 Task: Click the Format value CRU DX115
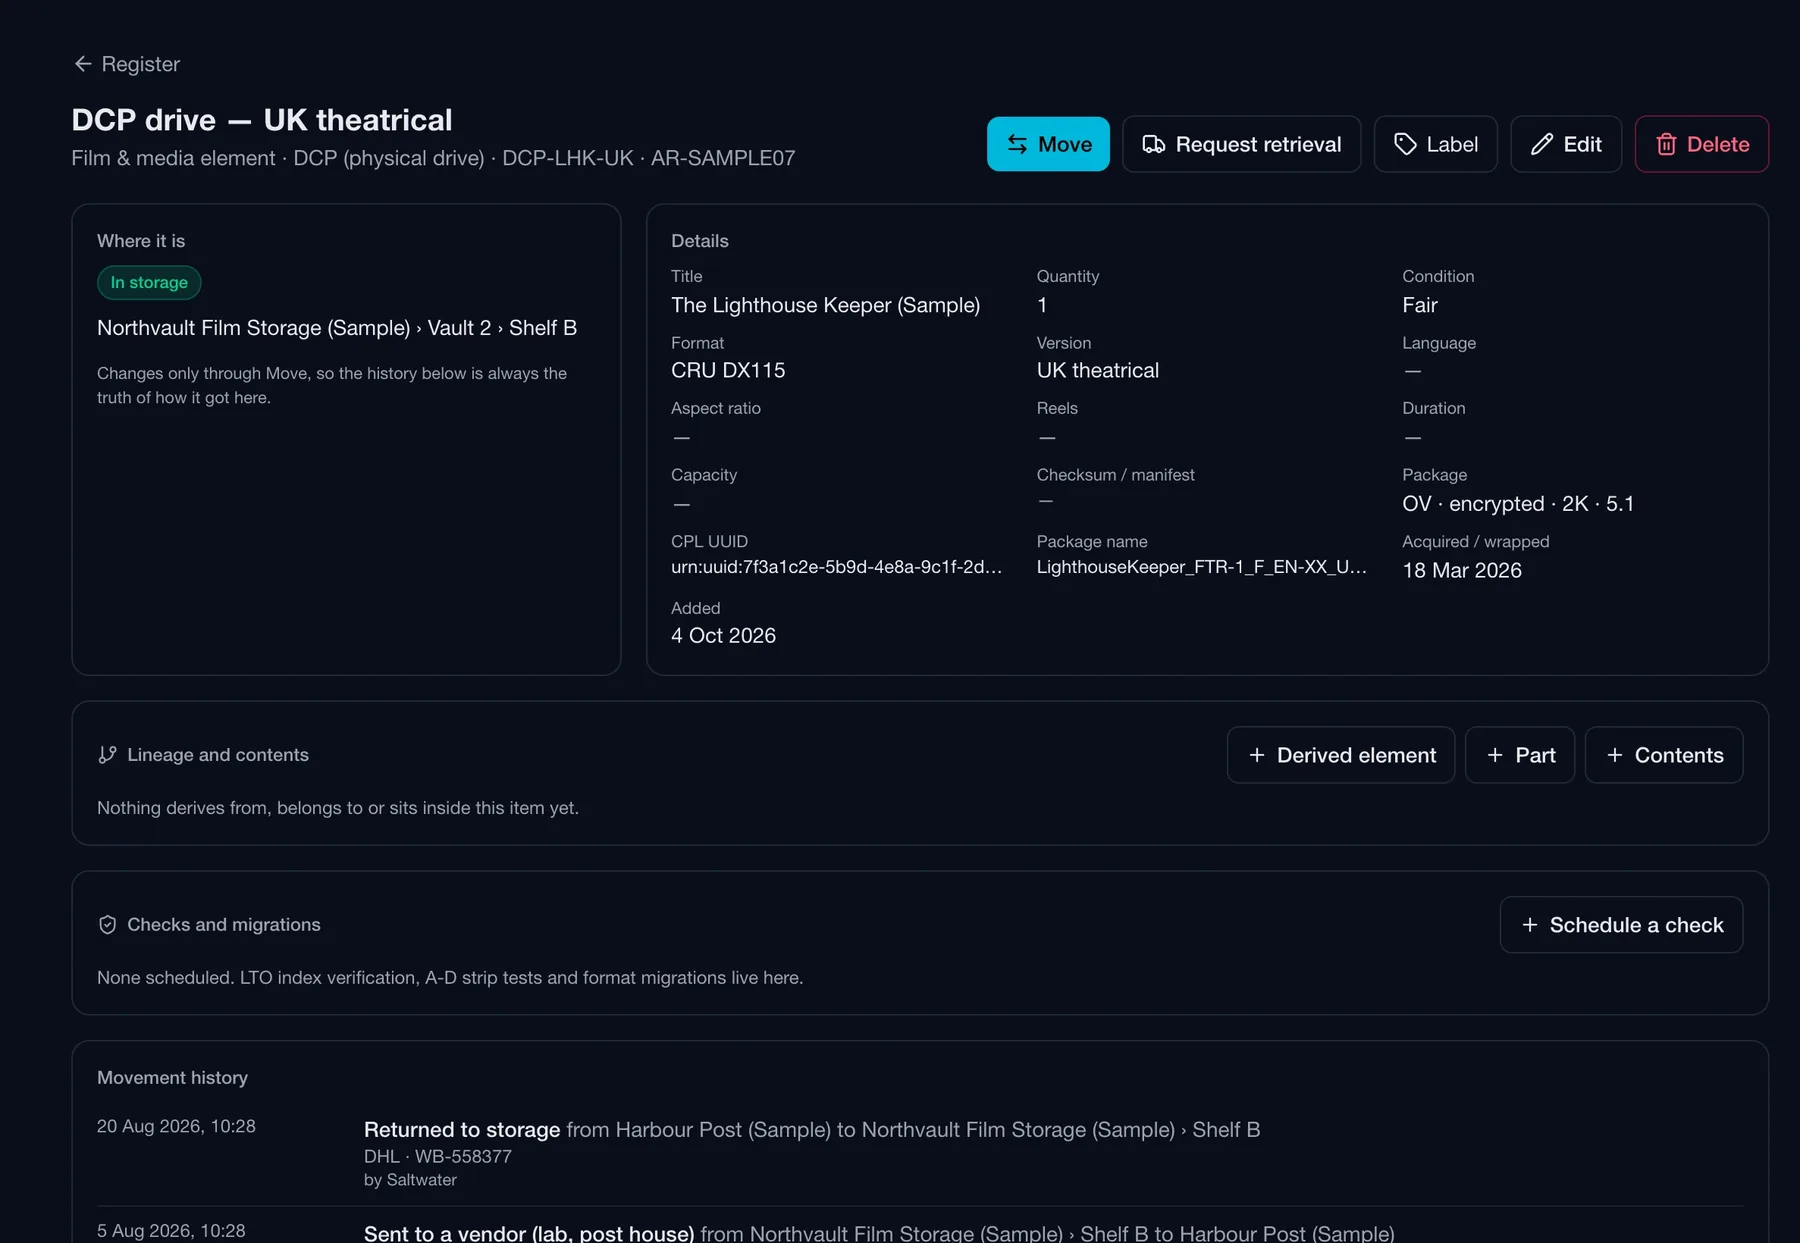tap(728, 370)
